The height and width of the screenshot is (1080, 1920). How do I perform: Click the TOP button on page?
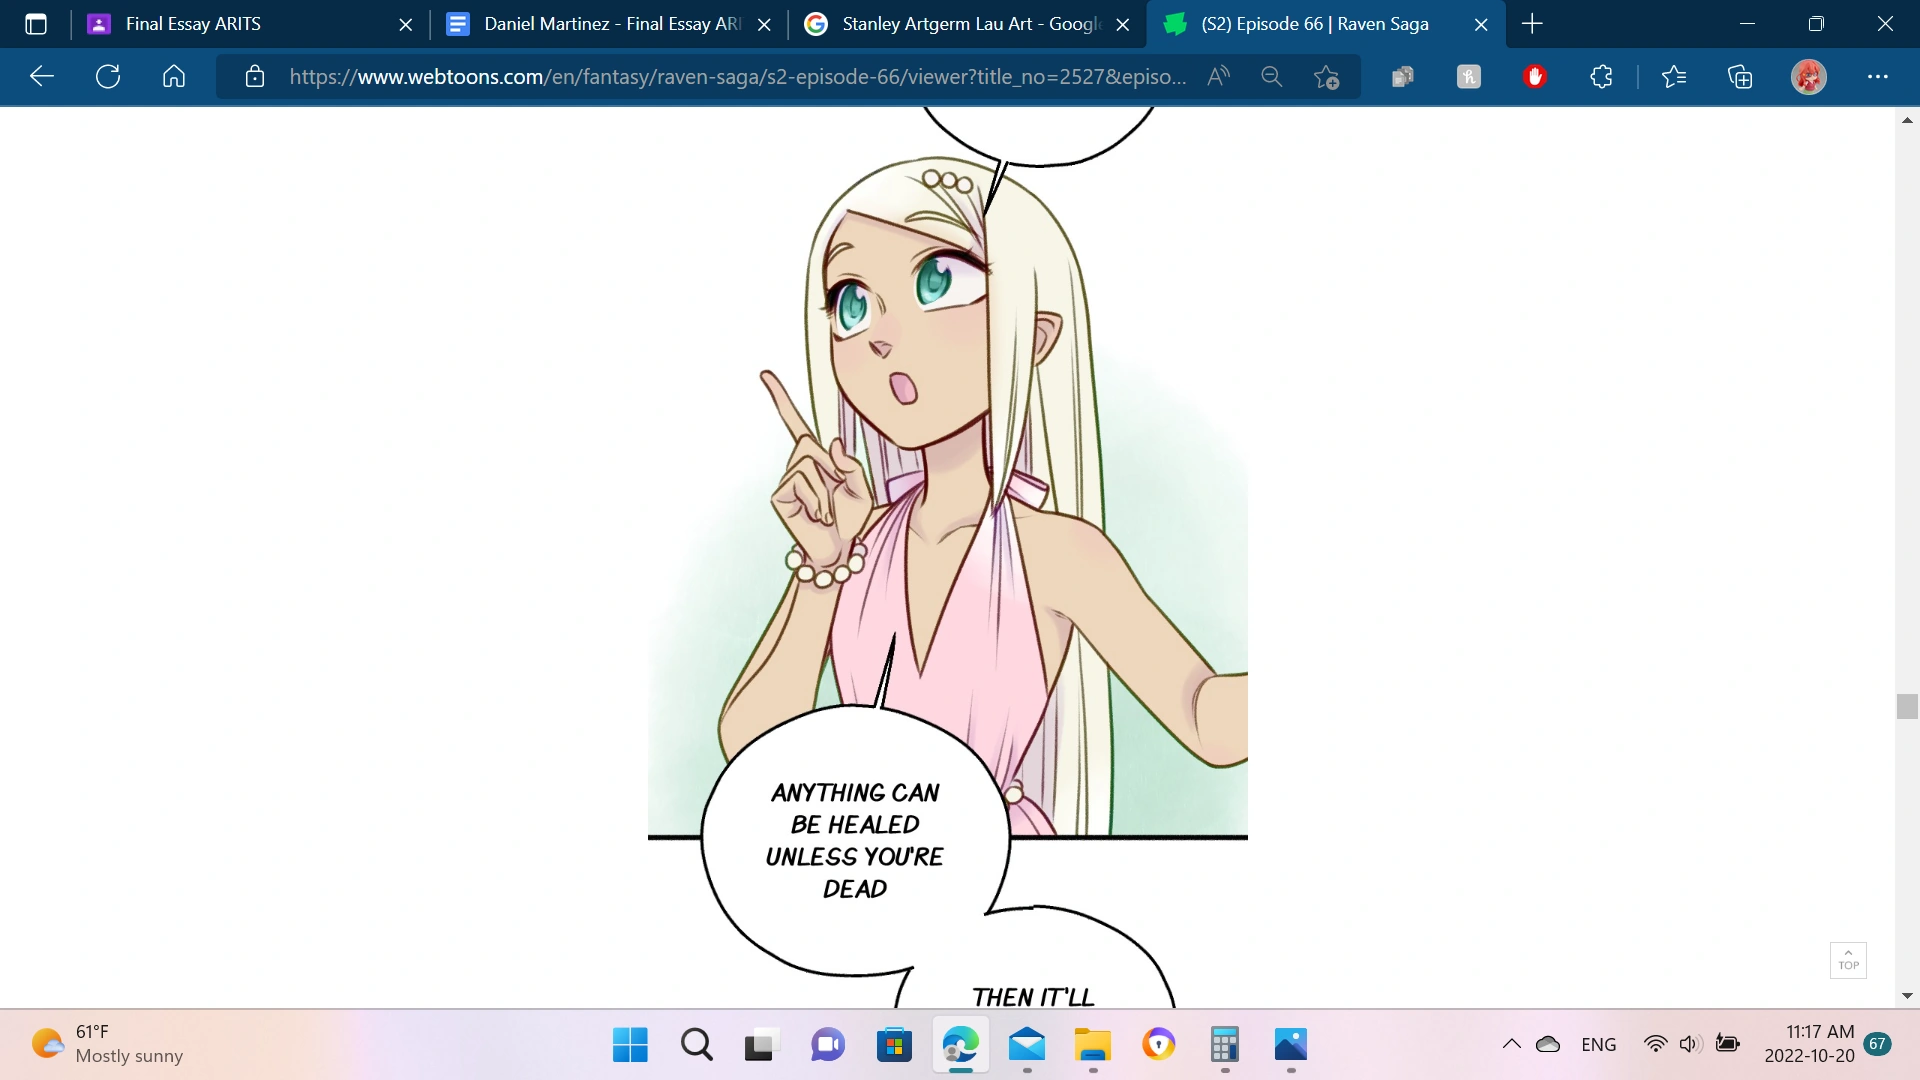(1848, 960)
